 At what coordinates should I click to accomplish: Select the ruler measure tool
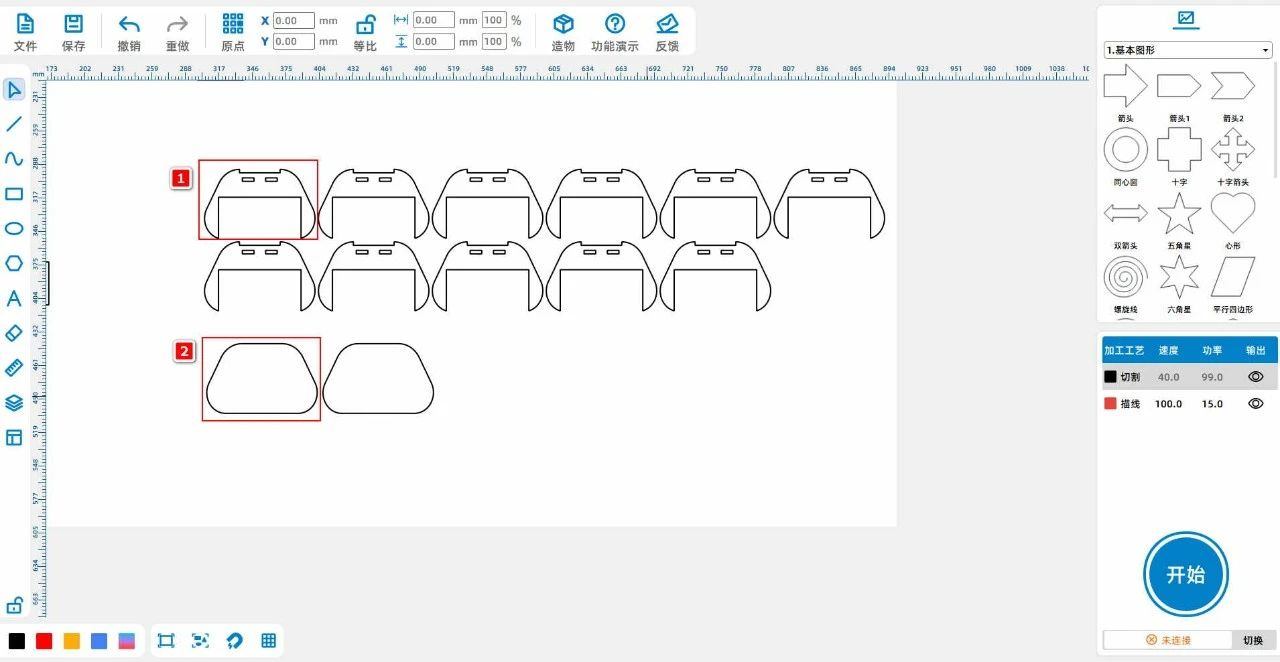pos(14,368)
